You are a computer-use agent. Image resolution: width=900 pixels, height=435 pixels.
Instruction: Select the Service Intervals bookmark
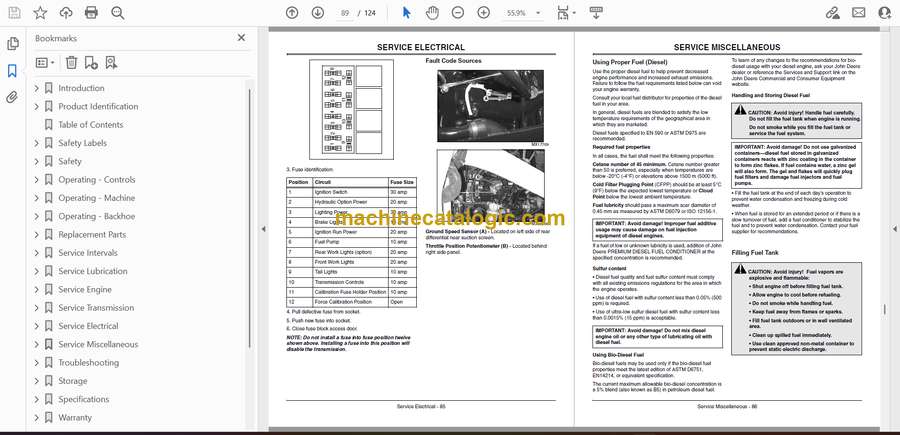[x=88, y=253]
